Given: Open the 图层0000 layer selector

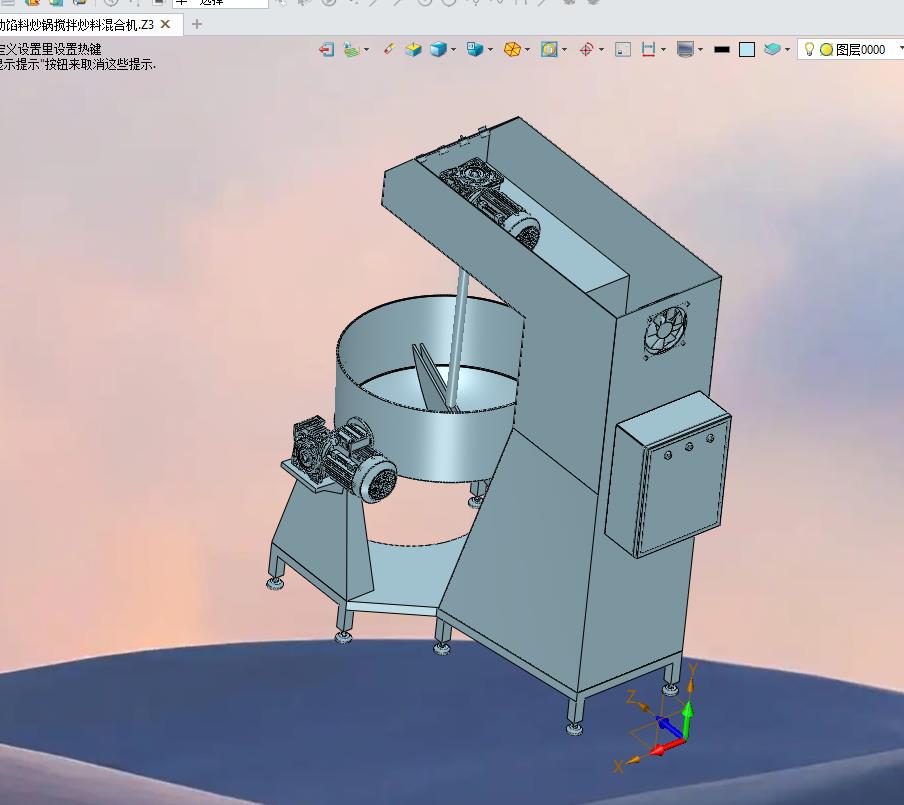Looking at the screenshot, I should (x=852, y=50).
